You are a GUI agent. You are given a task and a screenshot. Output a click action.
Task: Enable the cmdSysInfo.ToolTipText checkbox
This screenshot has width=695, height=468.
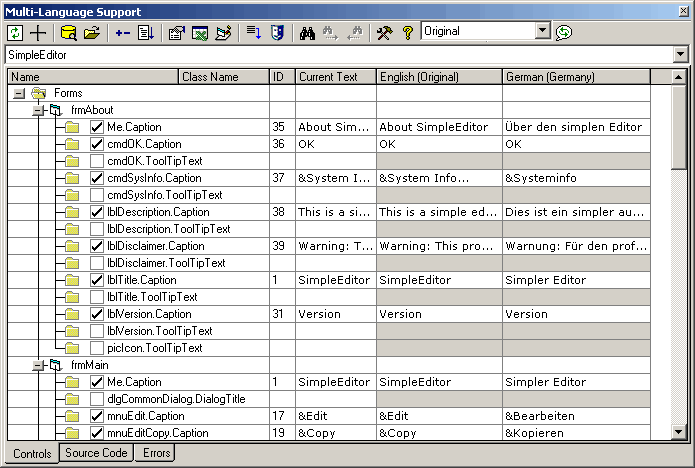coord(97,195)
